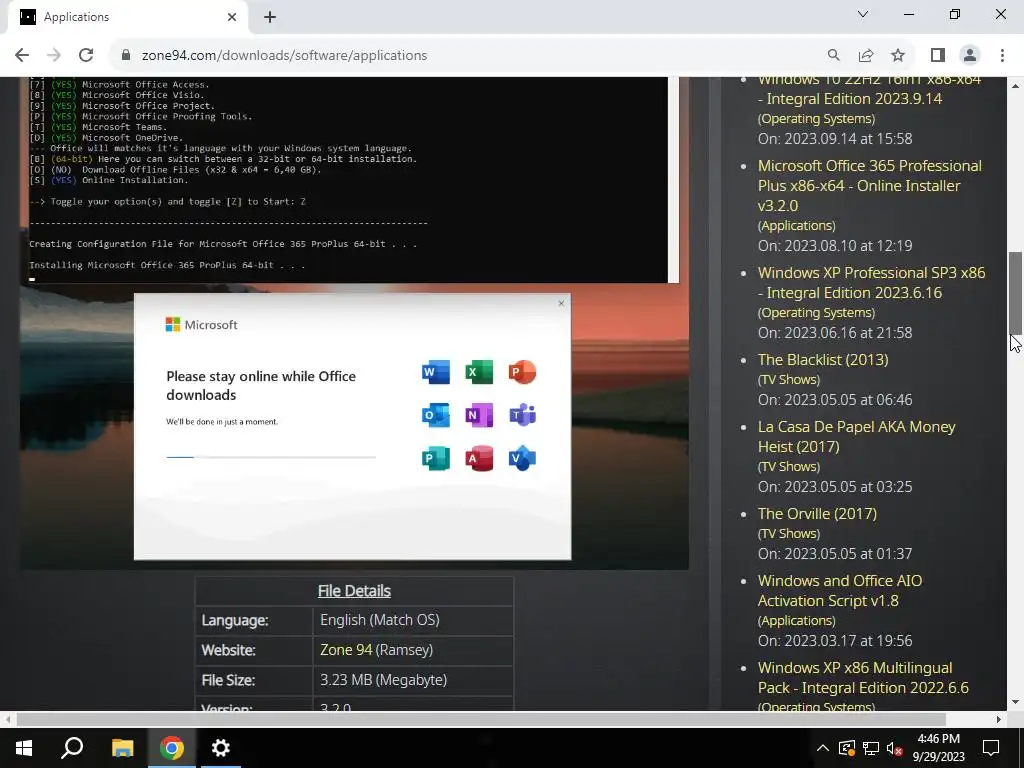1024x768 pixels.
Task: Reload the current page
Action: click(x=86, y=56)
